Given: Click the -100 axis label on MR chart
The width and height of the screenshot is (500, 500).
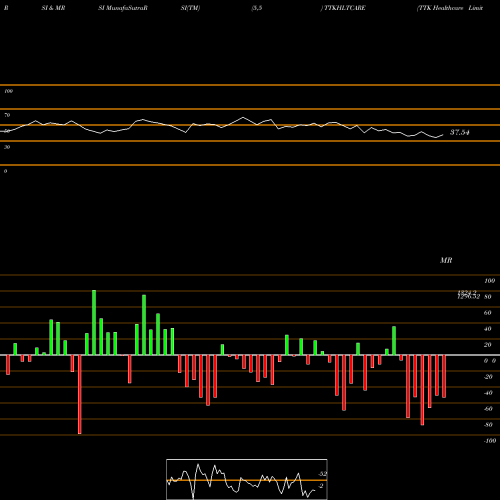Looking at the screenshot, I should (489, 441).
